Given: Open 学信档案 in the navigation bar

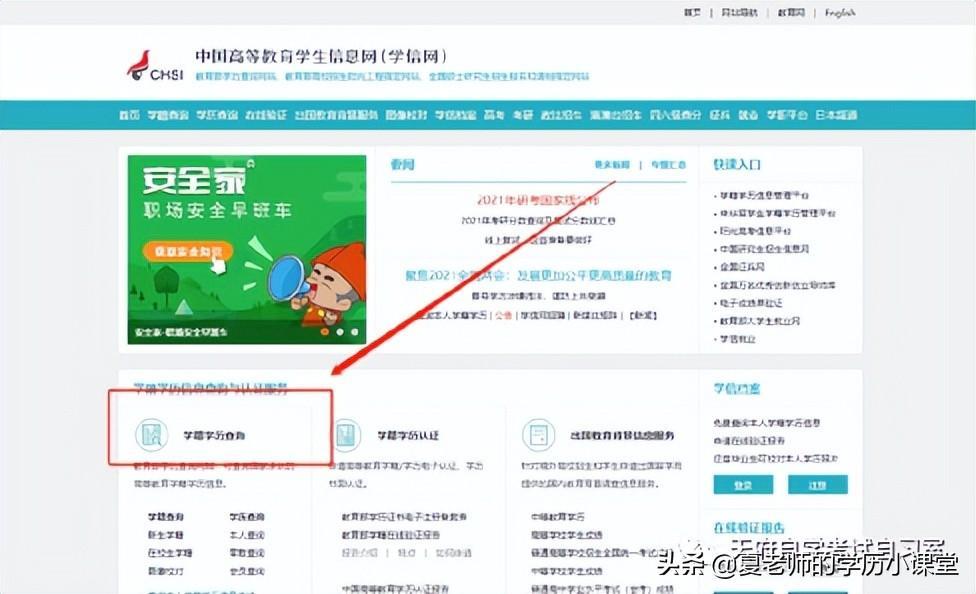Looking at the screenshot, I should click(x=456, y=115).
